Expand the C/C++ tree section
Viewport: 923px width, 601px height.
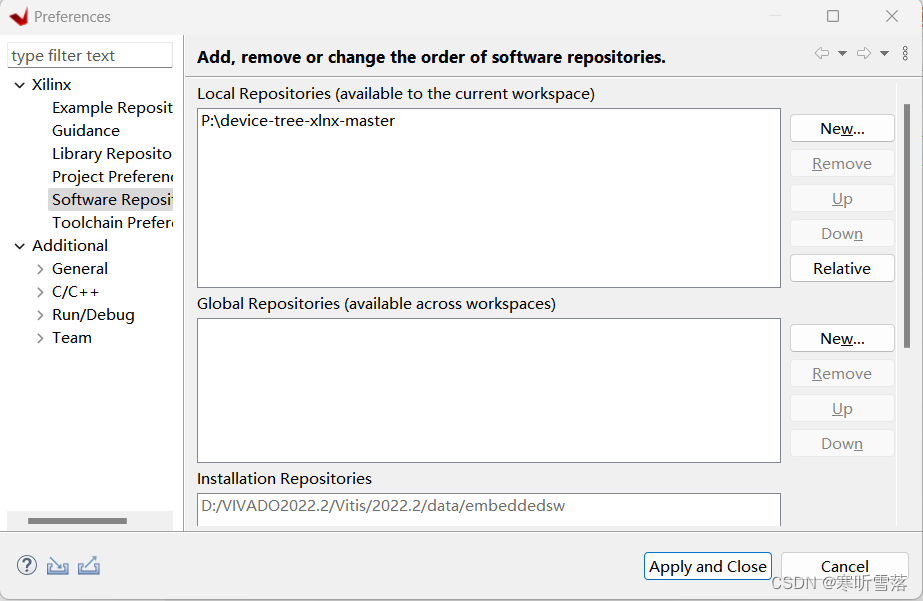point(38,291)
